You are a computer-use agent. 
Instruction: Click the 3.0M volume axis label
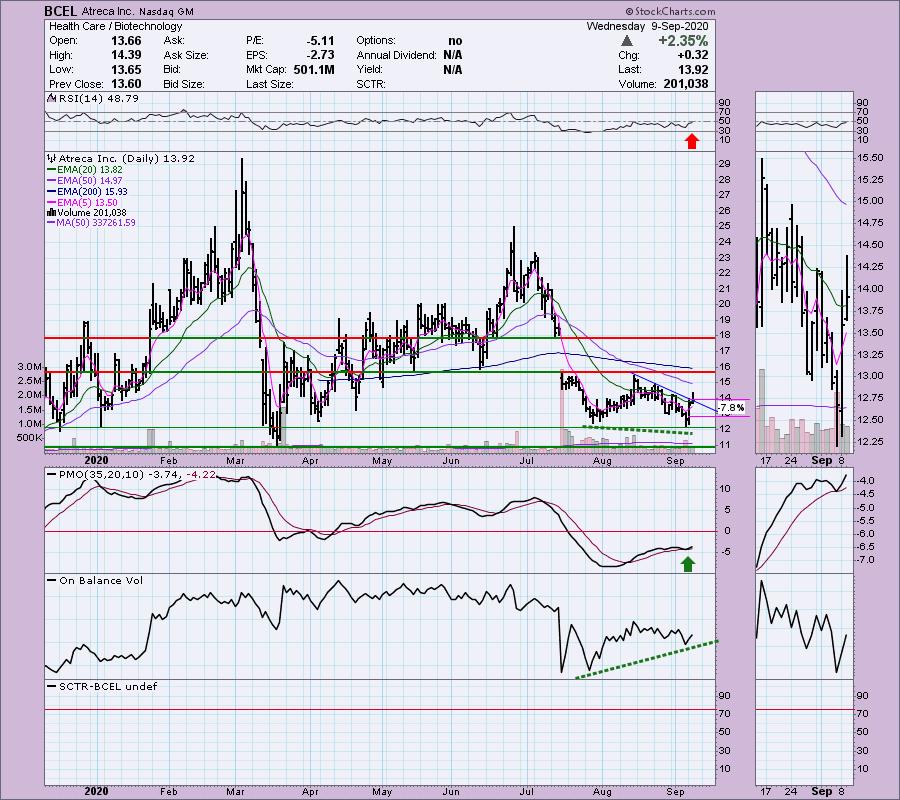coord(29,366)
